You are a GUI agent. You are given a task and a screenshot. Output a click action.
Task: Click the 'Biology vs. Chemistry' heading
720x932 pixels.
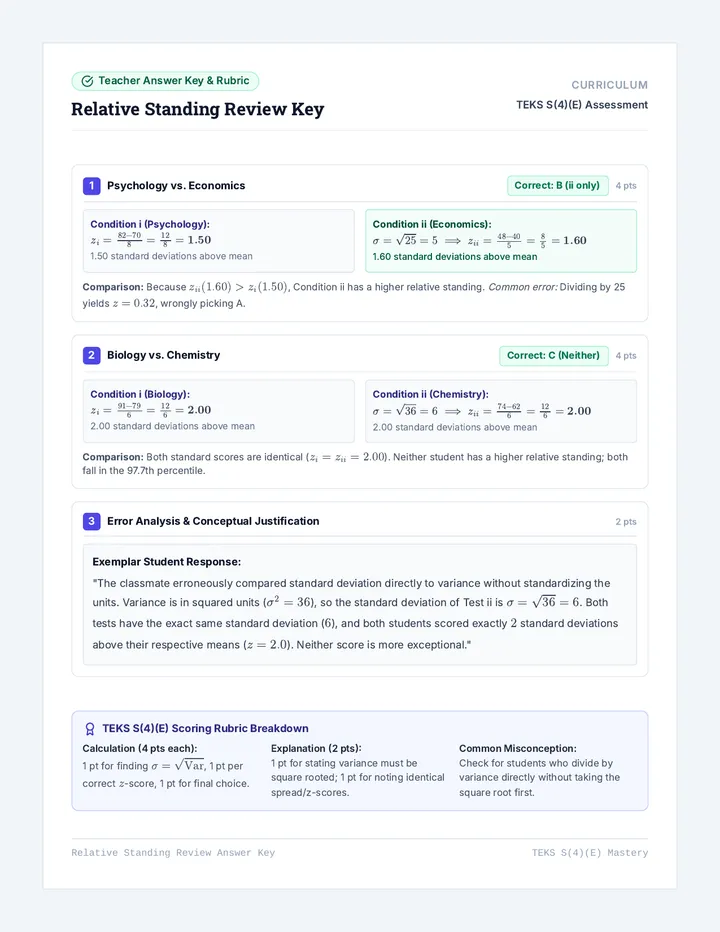(164, 355)
